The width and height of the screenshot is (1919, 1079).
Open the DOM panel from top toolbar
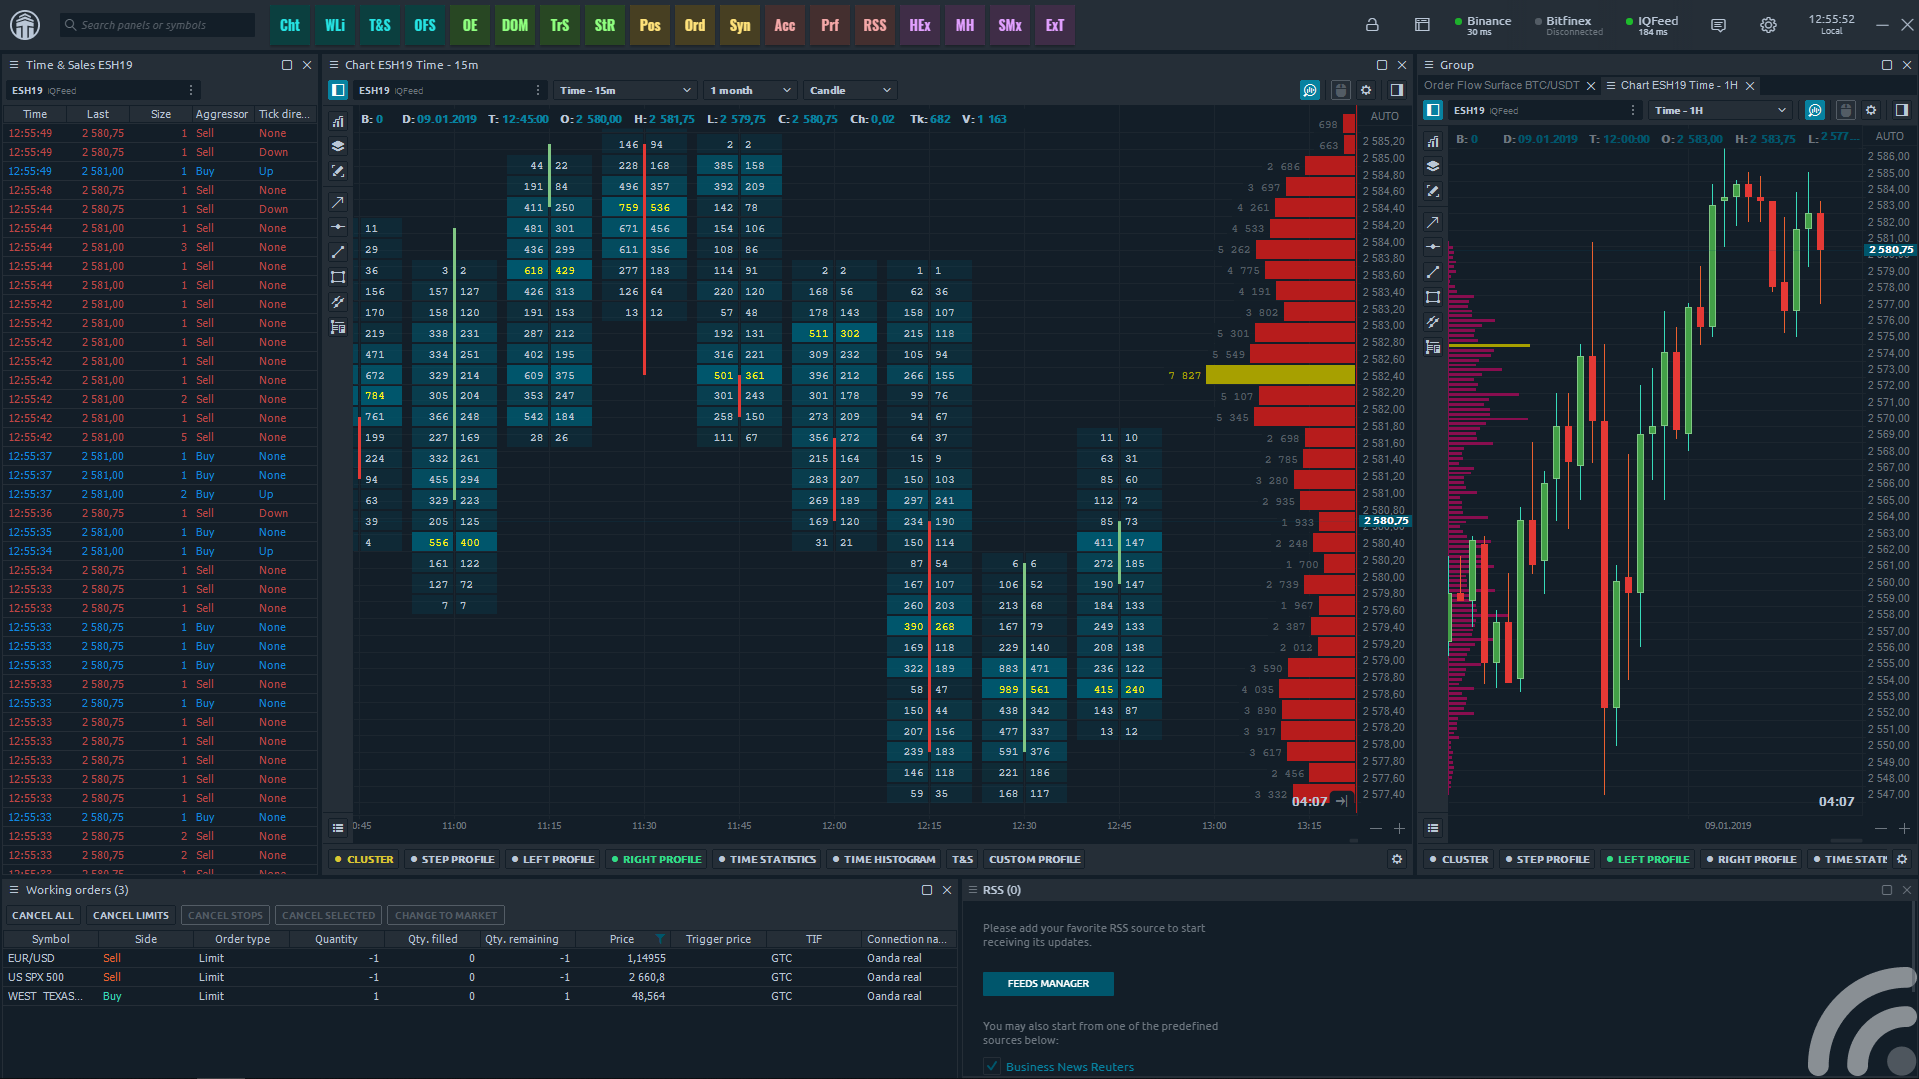pyautogui.click(x=515, y=25)
